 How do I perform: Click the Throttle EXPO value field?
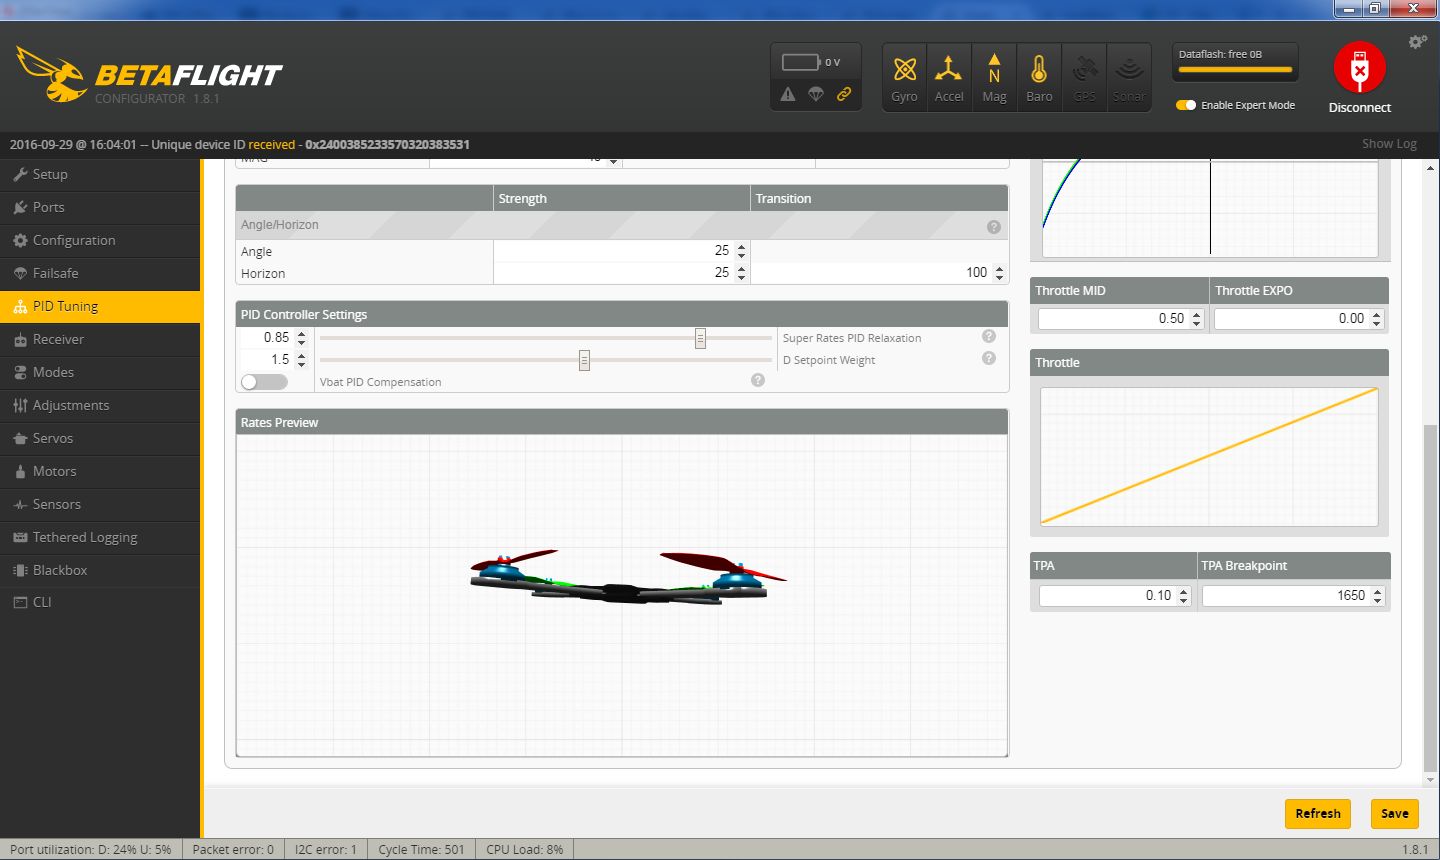pos(1299,319)
